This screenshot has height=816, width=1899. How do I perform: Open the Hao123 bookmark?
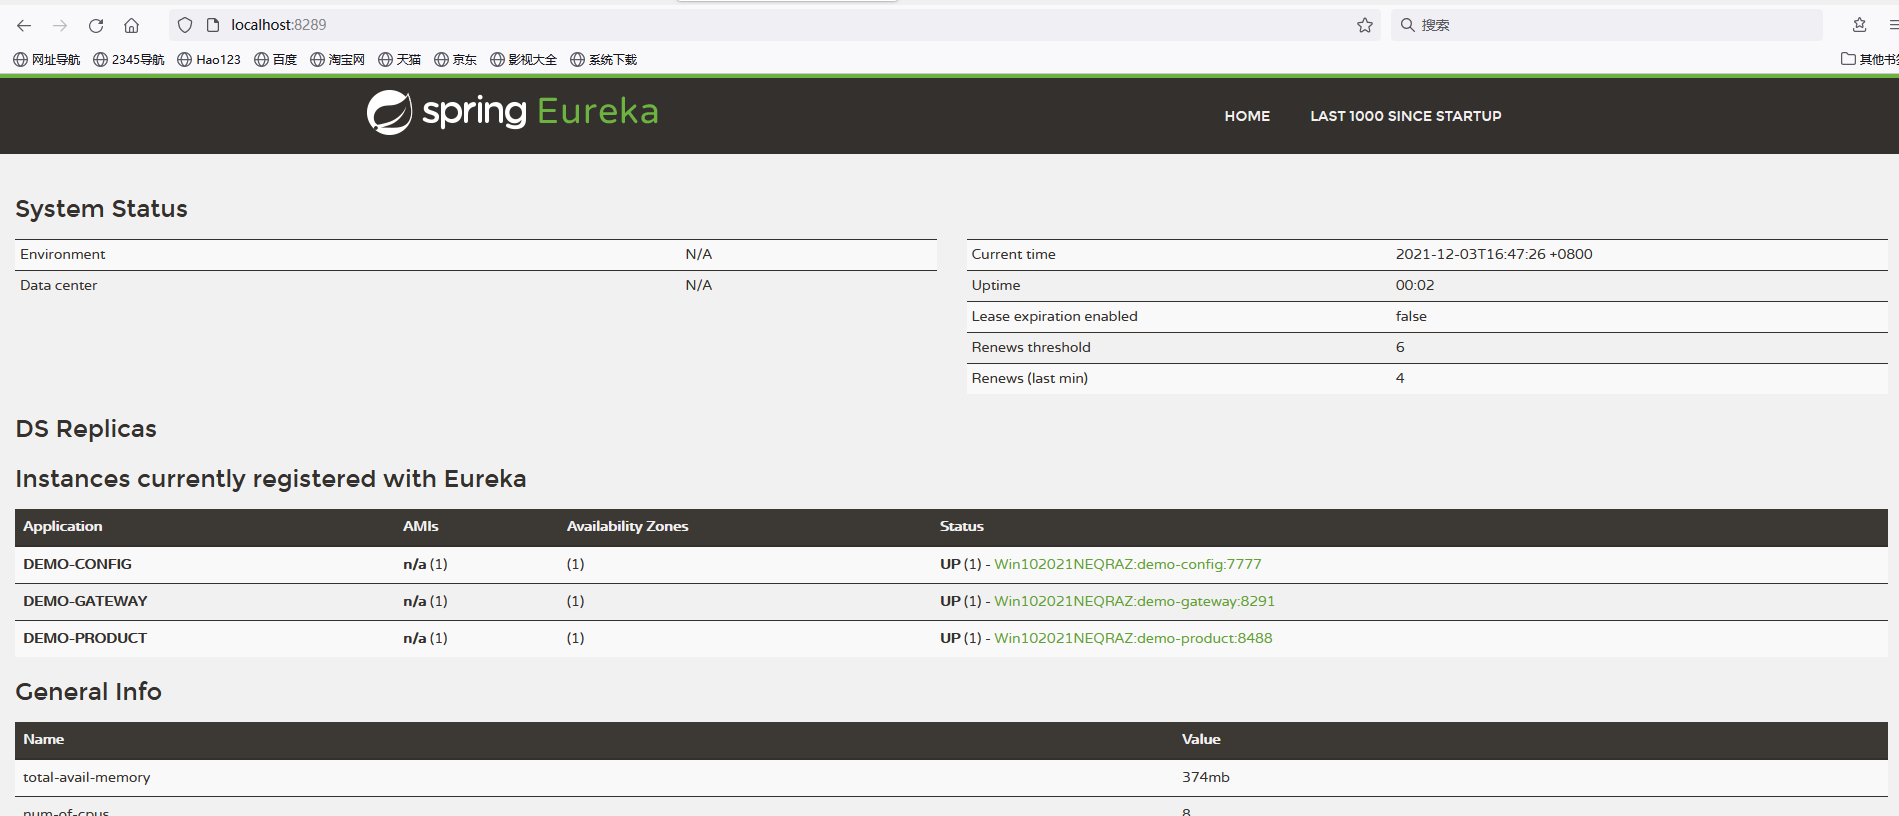point(209,60)
